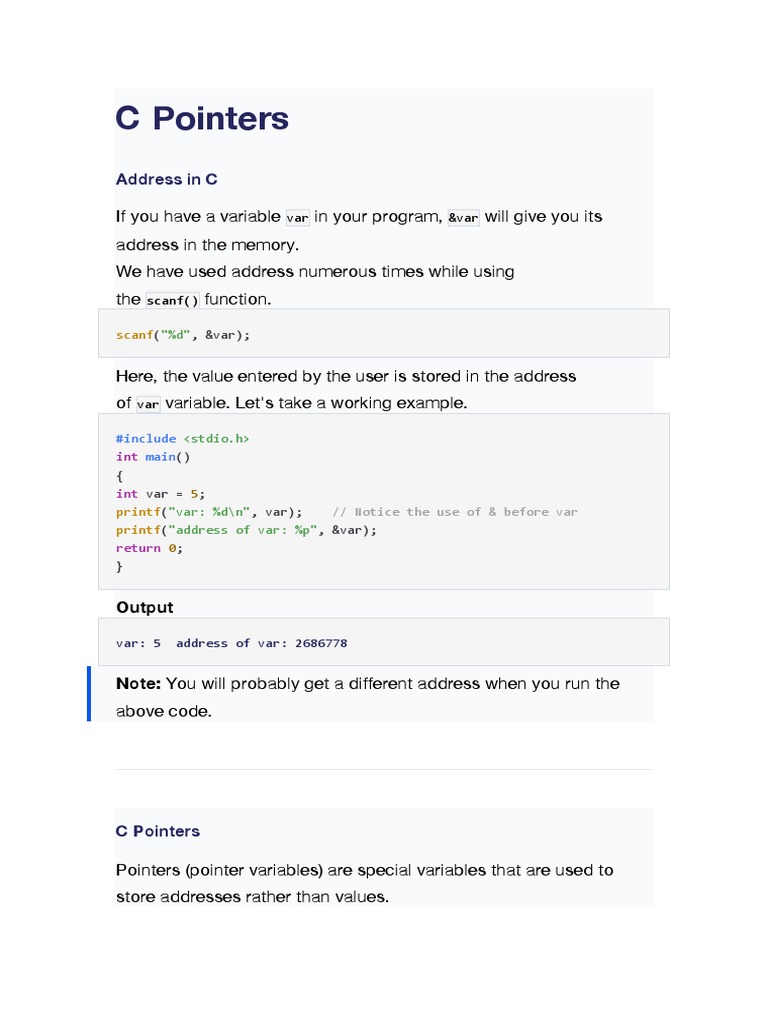Click the horizontal divider line above the second section

coord(384,769)
